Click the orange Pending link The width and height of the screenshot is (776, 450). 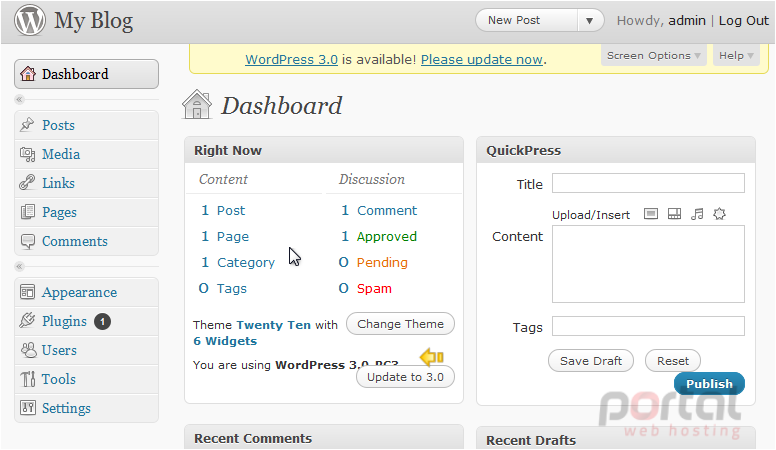point(382,262)
